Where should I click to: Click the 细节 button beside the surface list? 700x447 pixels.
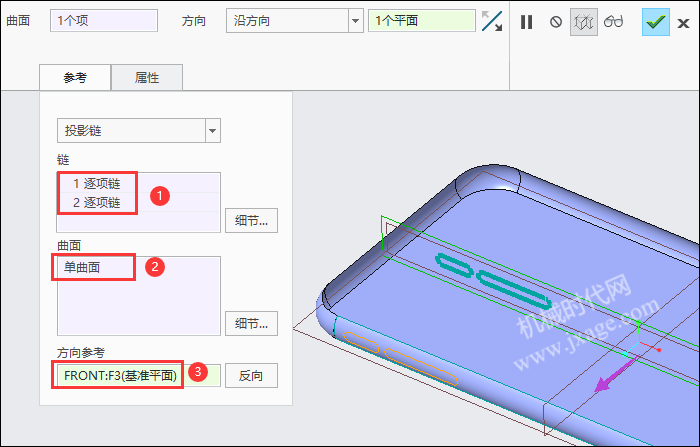(x=251, y=323)
